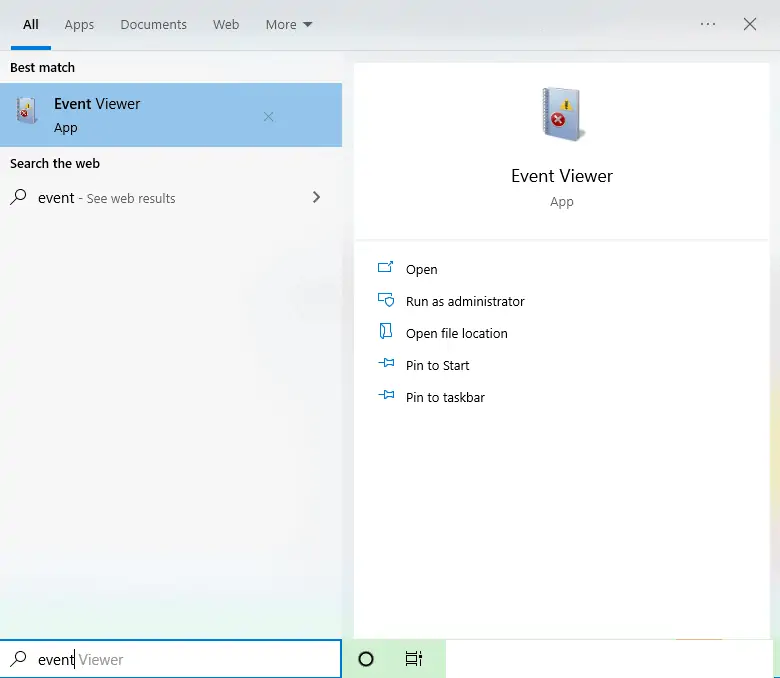Screen dimensions: 780x678
Task: Click the shield Run as administrator icon
Action: click(x=386, y=299)
